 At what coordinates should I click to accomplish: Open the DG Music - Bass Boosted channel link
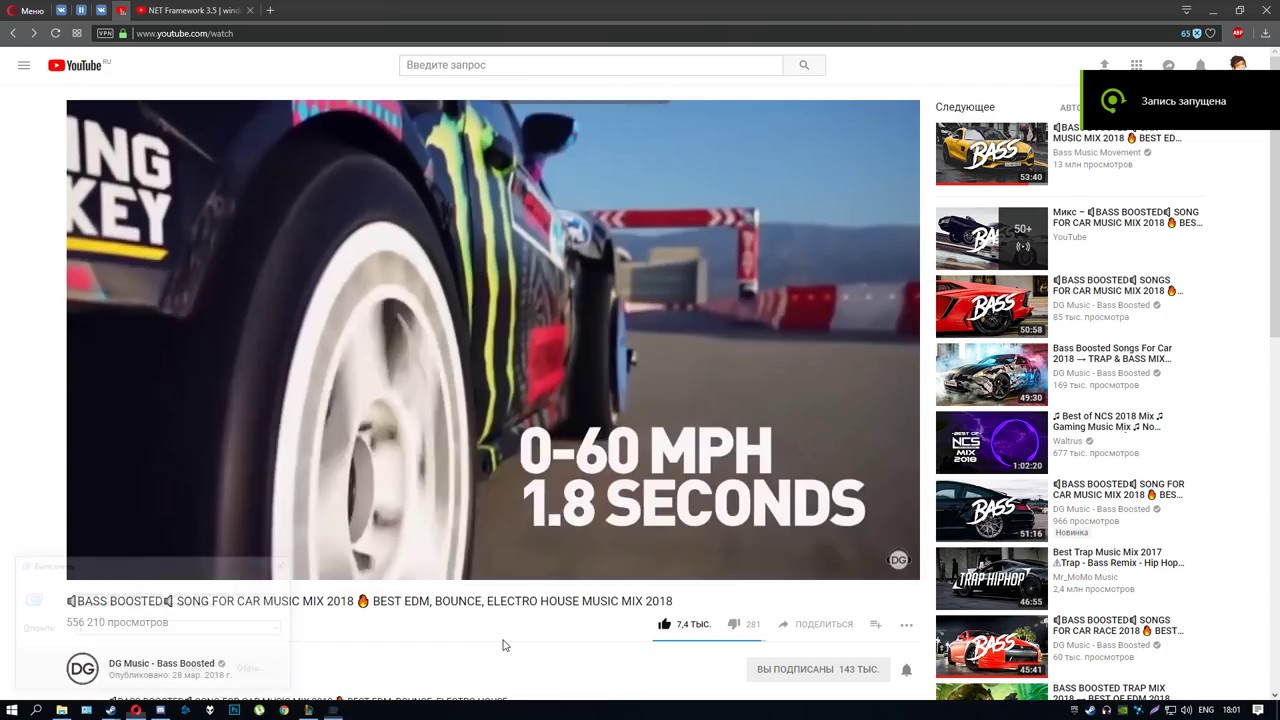[x=162, y=663]
